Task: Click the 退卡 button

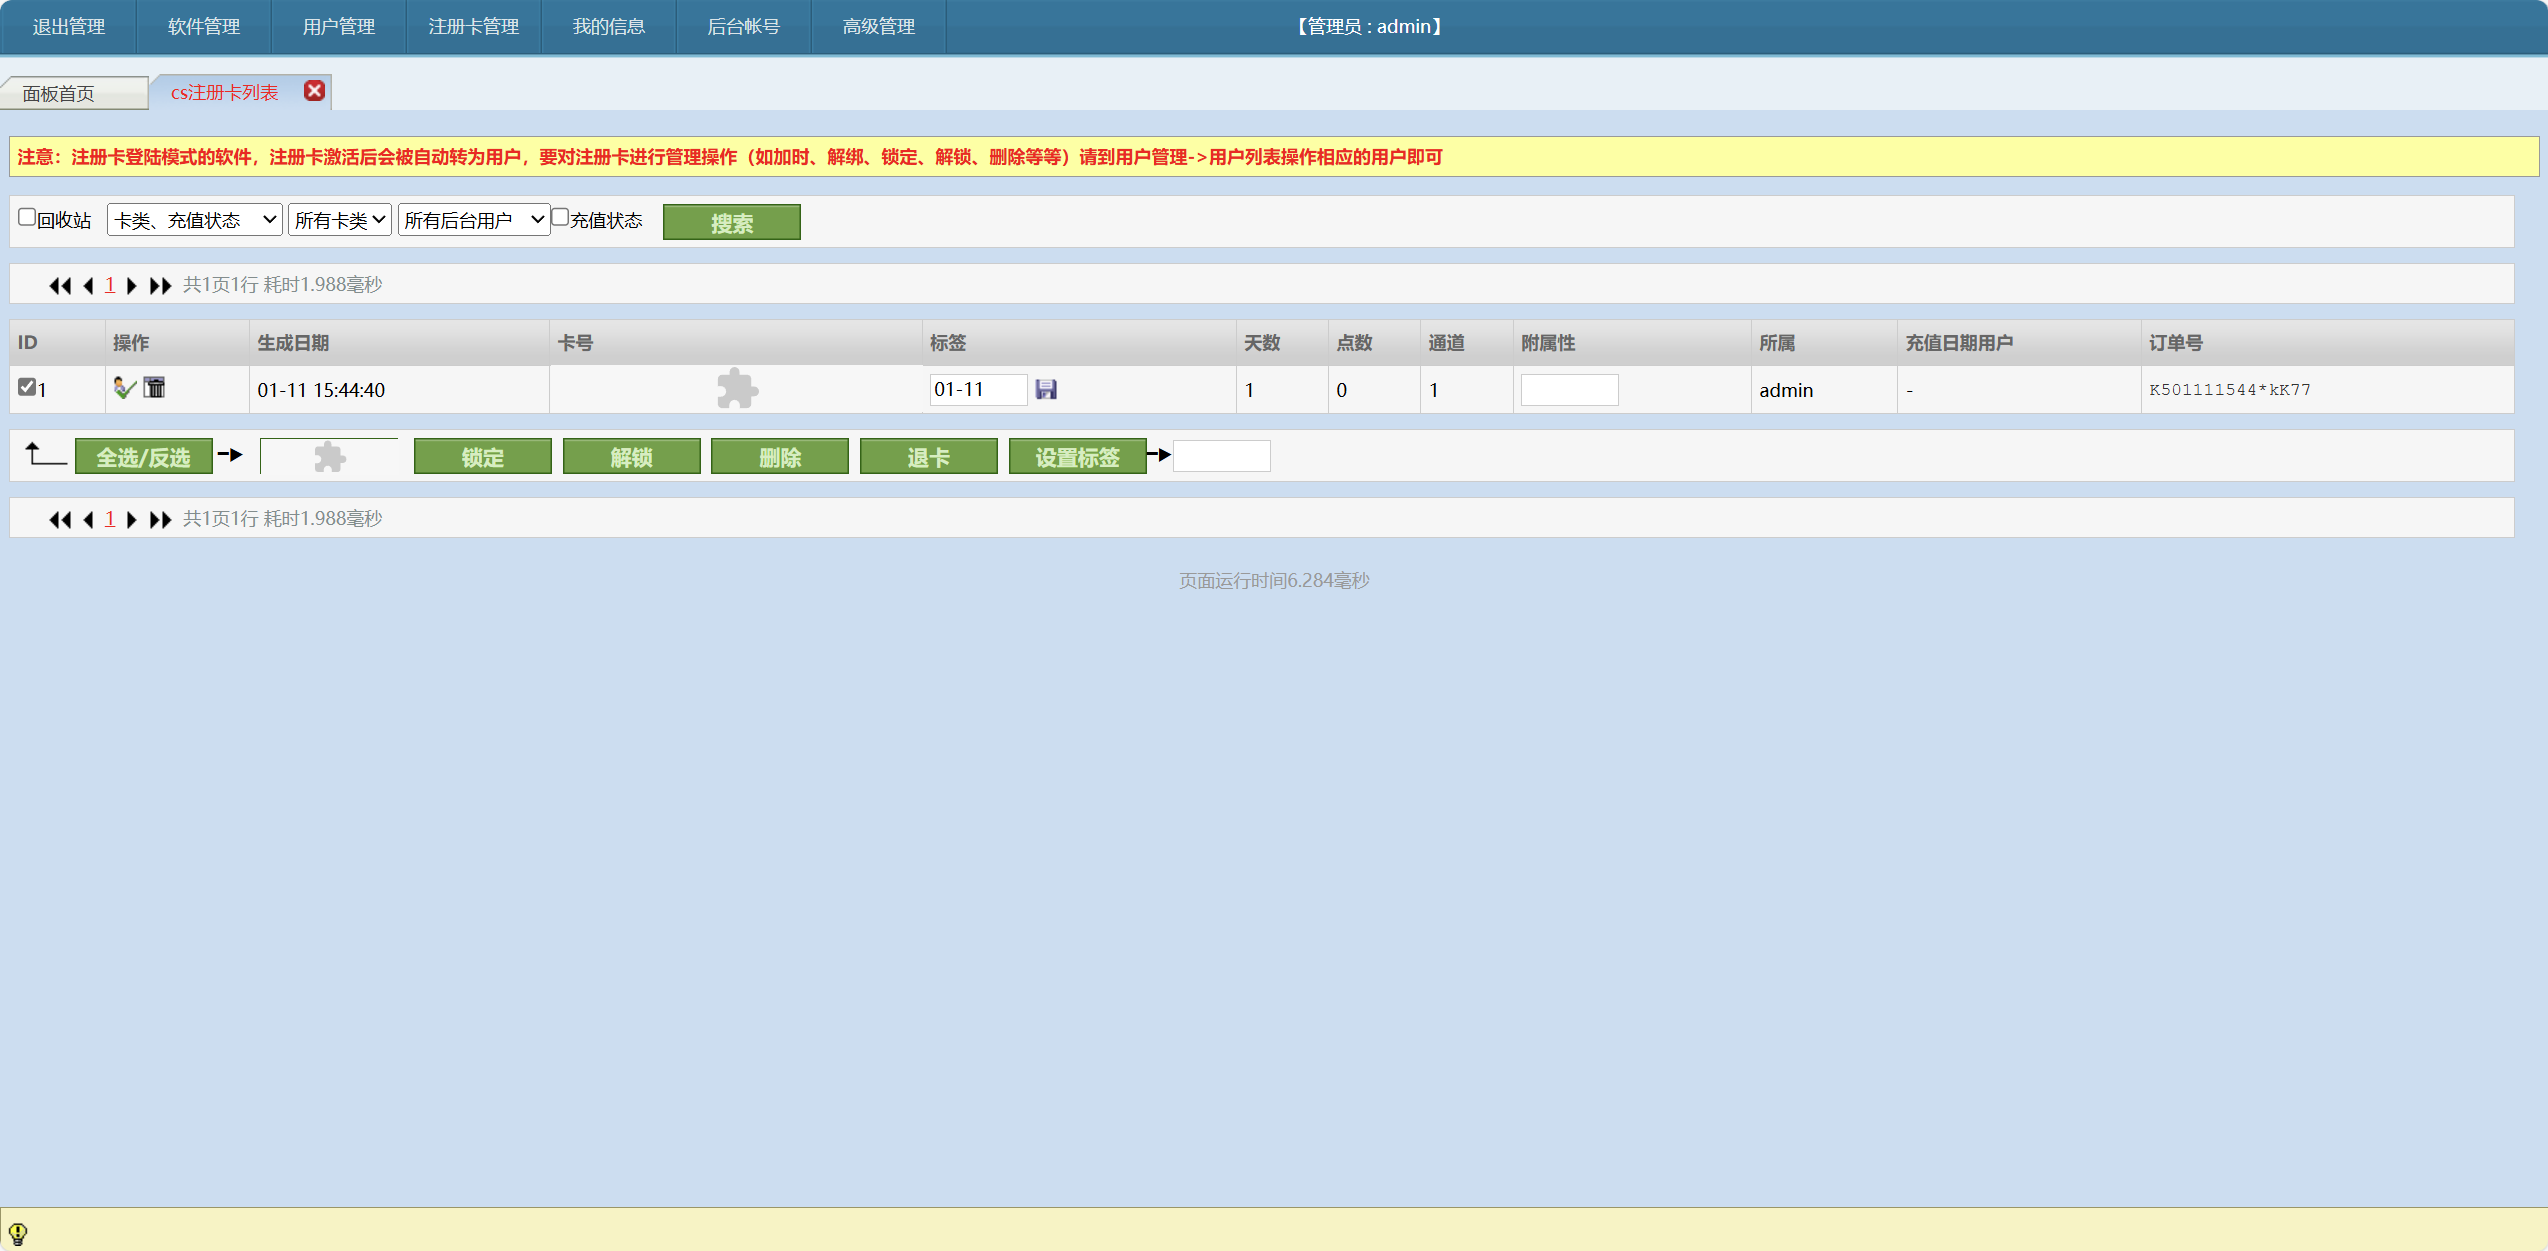Action: point(929,457)
